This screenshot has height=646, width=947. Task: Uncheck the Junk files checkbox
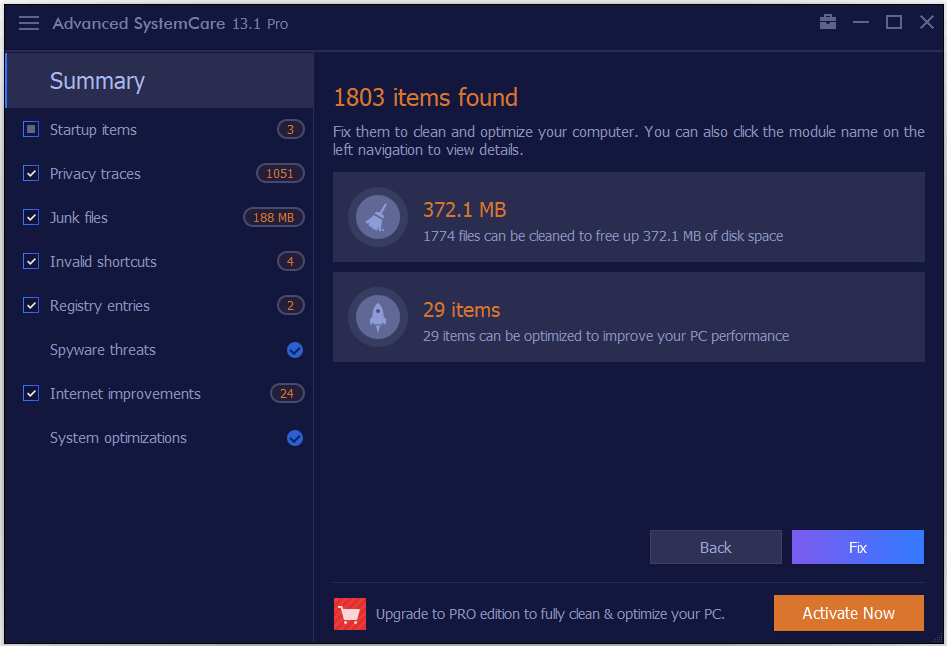click(x=31, y=217)
